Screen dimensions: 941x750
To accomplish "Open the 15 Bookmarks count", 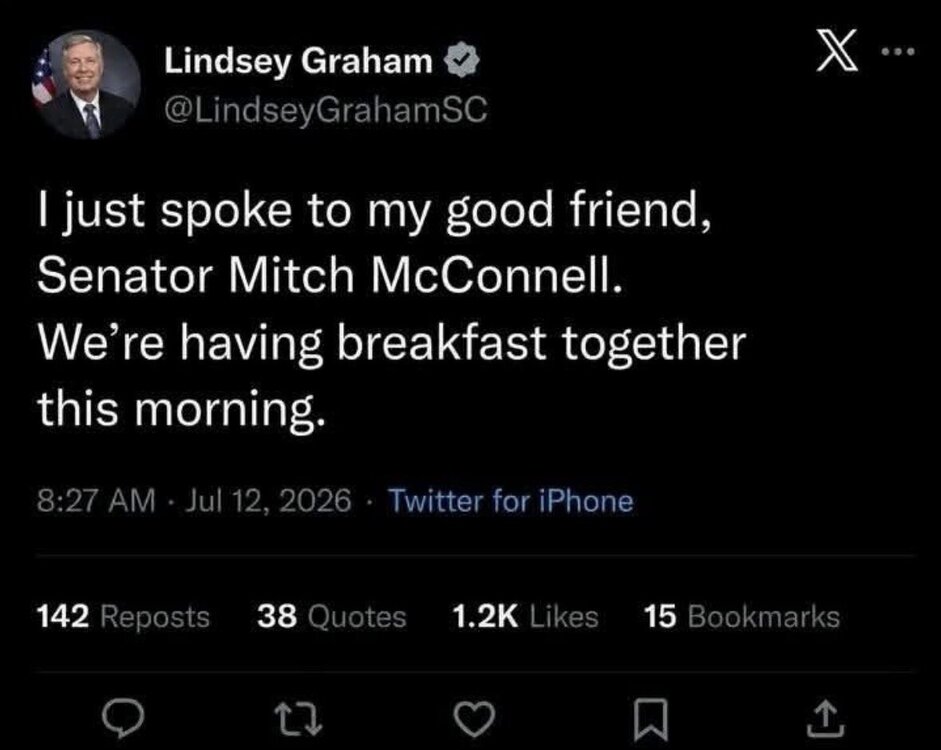I will click(742, 616).
